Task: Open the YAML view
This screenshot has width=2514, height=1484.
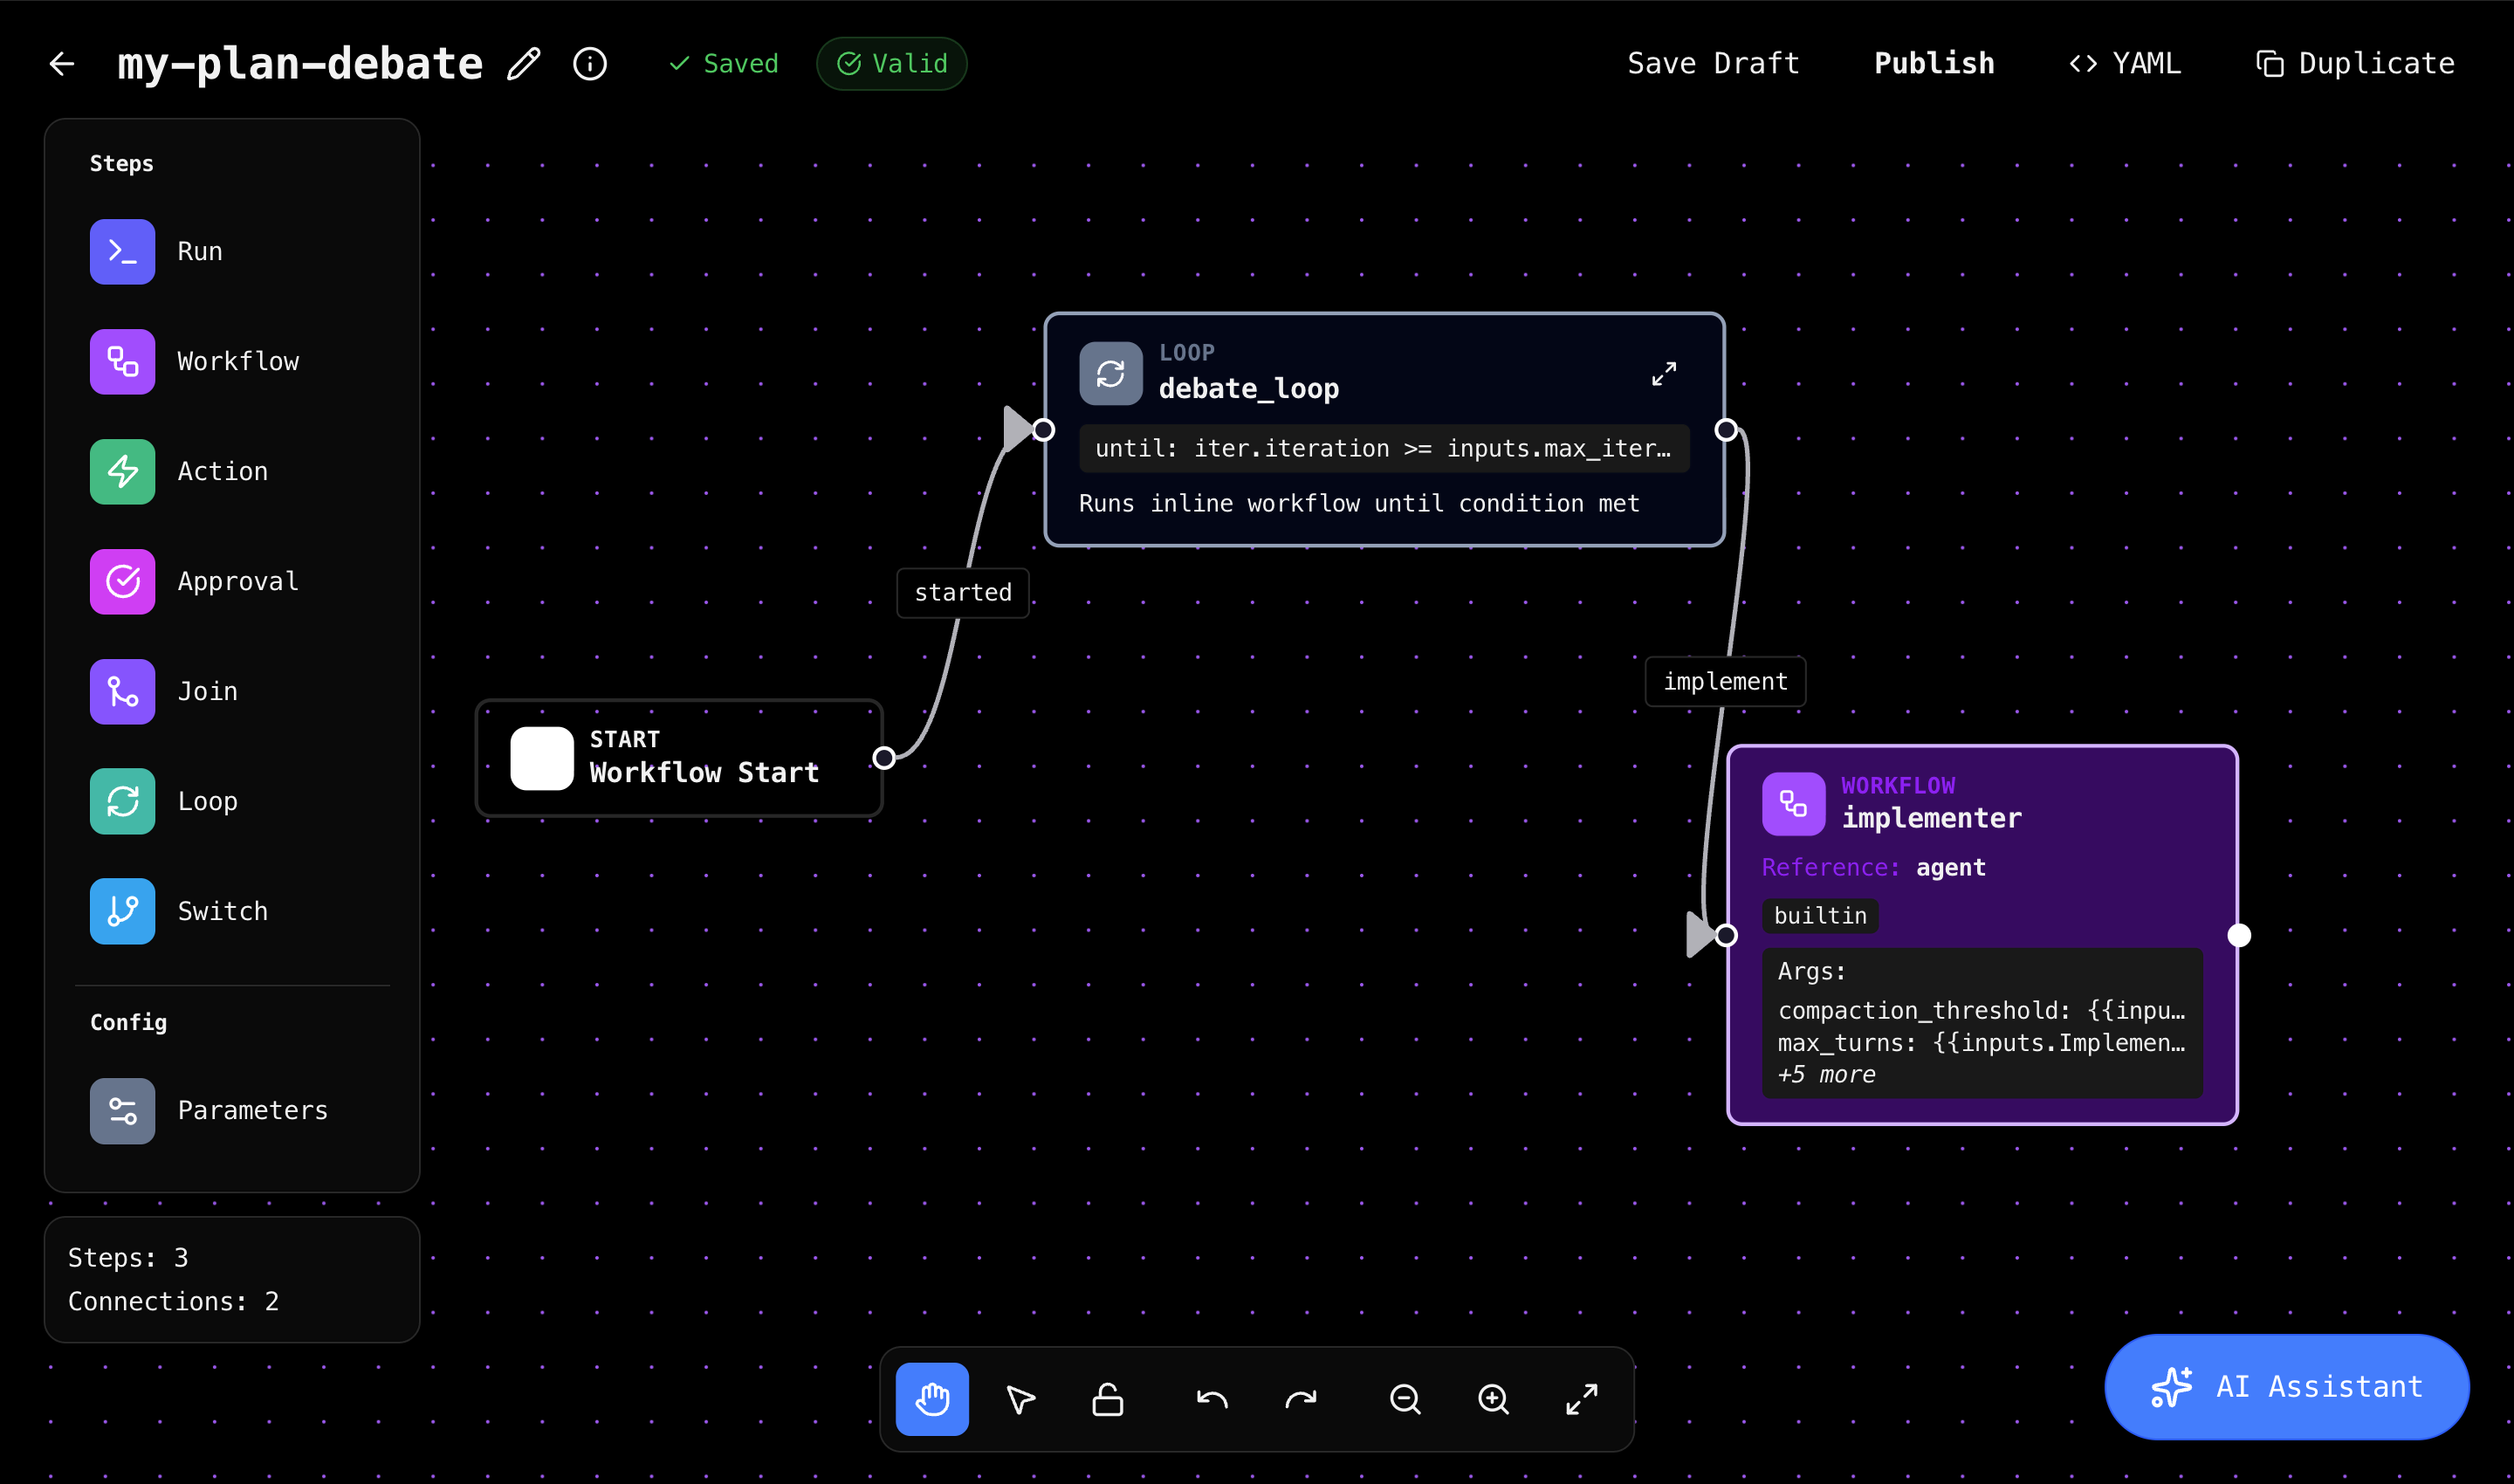Action: [2125, 64]
